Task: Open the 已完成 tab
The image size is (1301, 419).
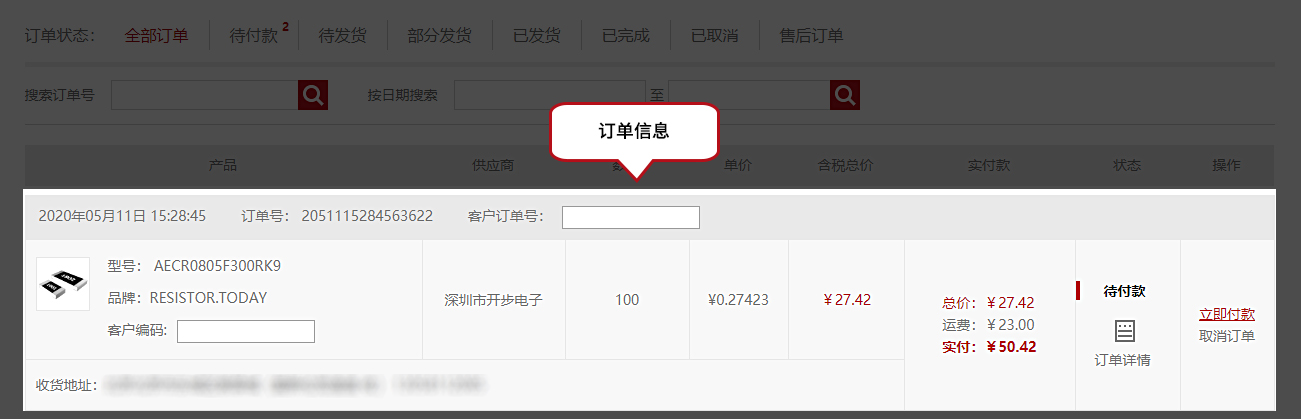Action: [625, 36]
